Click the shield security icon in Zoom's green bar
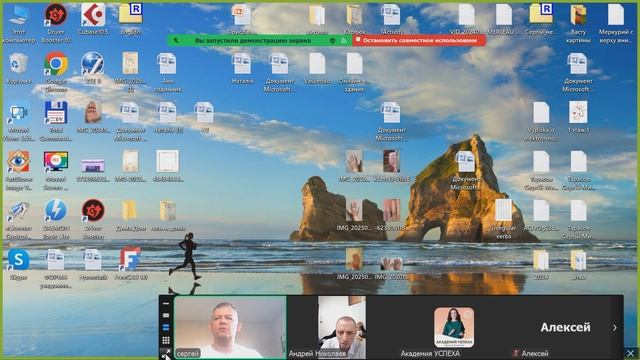The height and width of the screenshot is (360, 640). tap(333, 40)
